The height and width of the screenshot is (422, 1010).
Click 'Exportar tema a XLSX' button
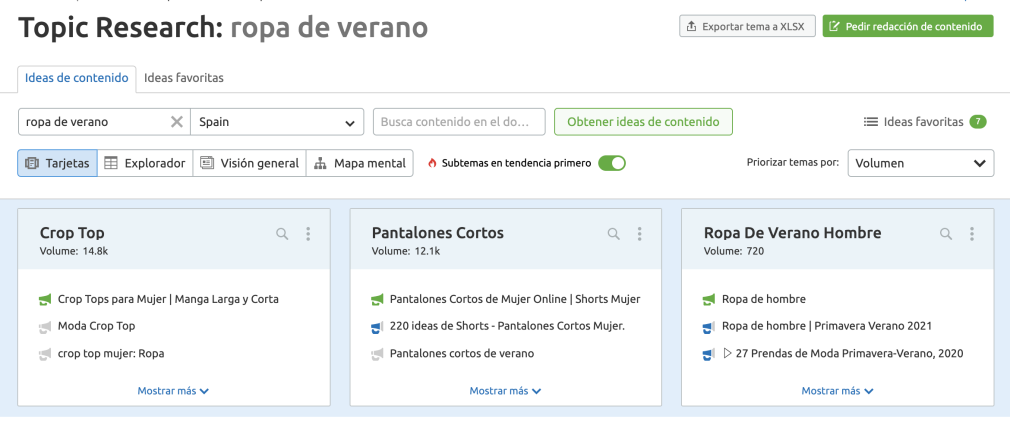click(747, 26)
